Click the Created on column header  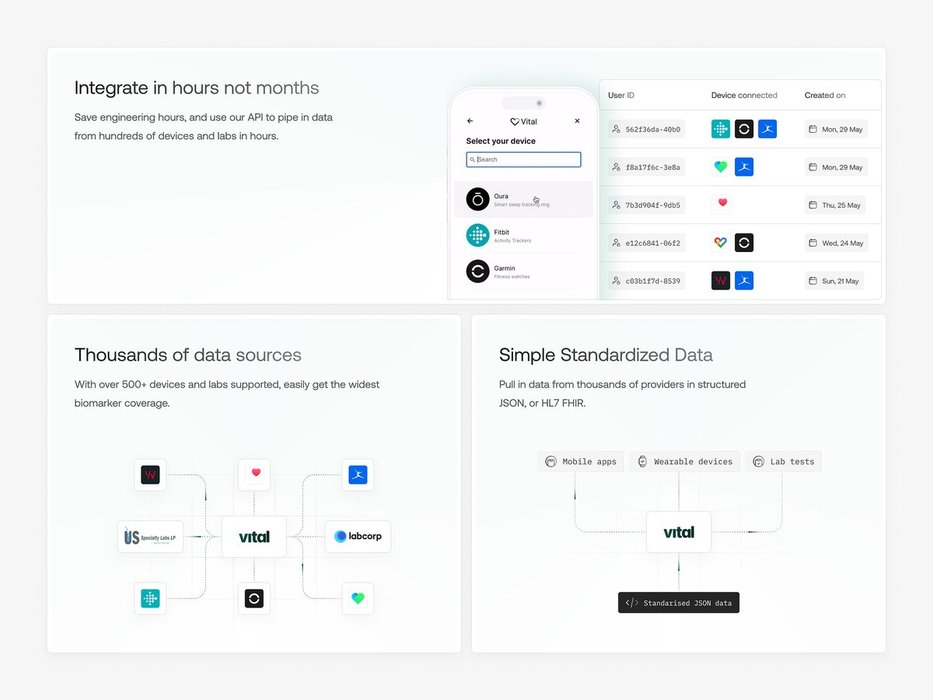pyautogui.click(x=825, y=95)
